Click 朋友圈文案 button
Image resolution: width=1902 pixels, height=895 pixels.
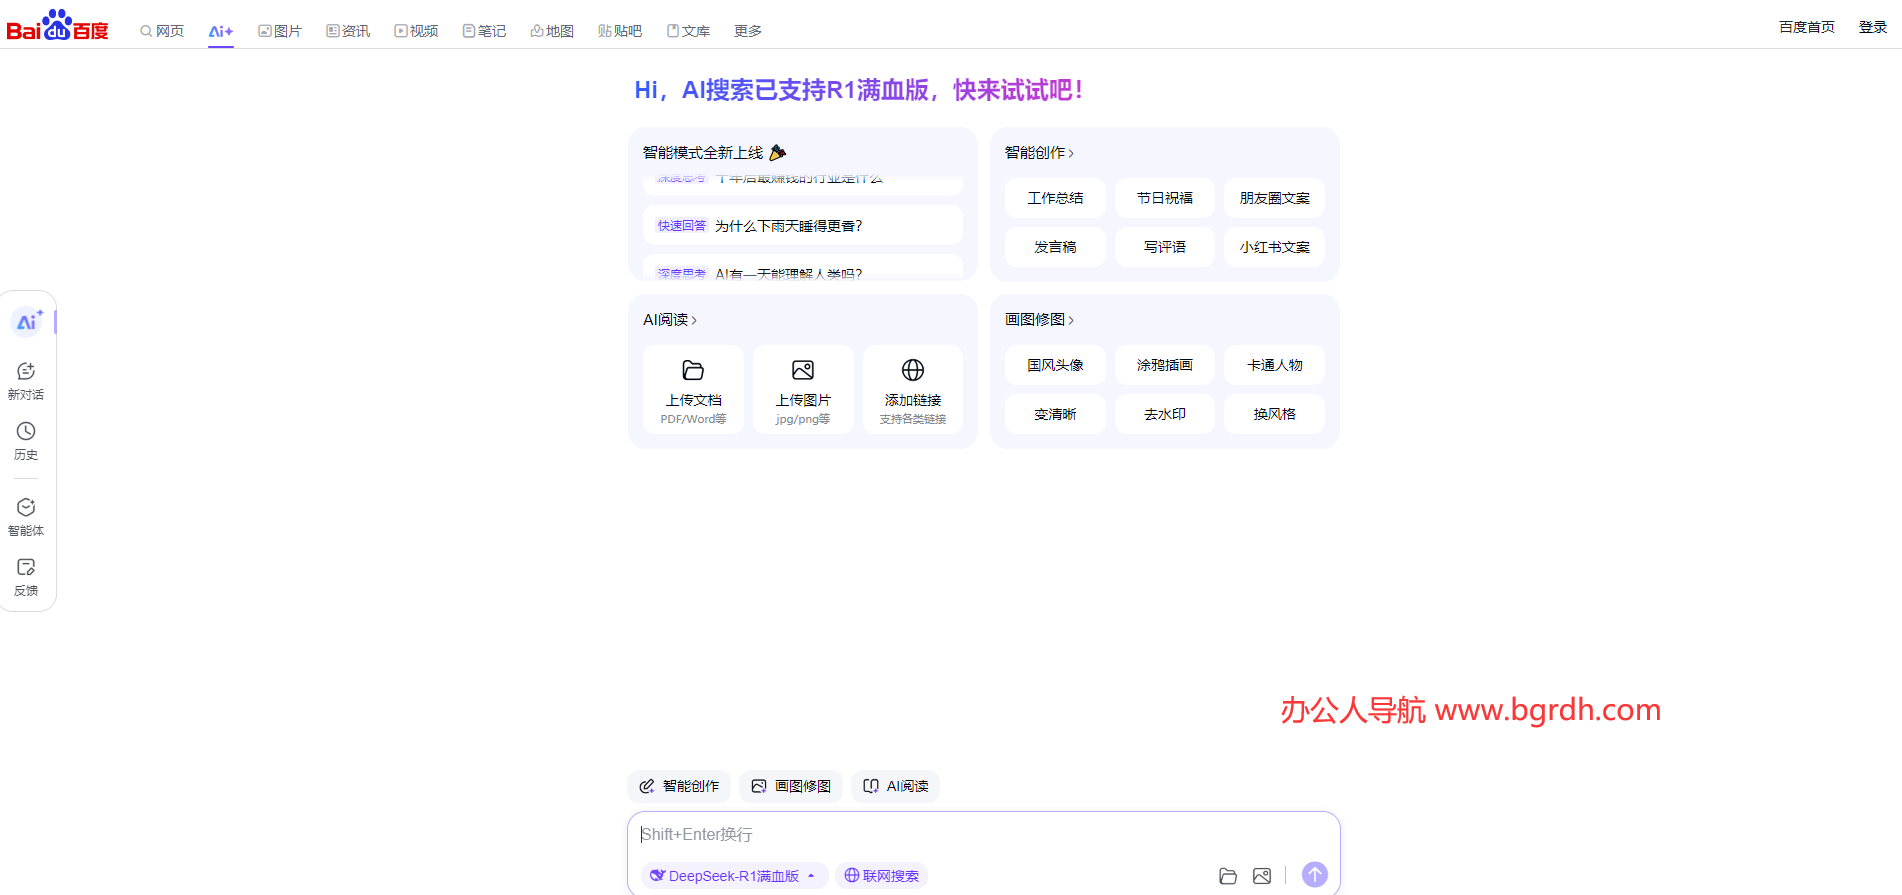coord(1275,198)
